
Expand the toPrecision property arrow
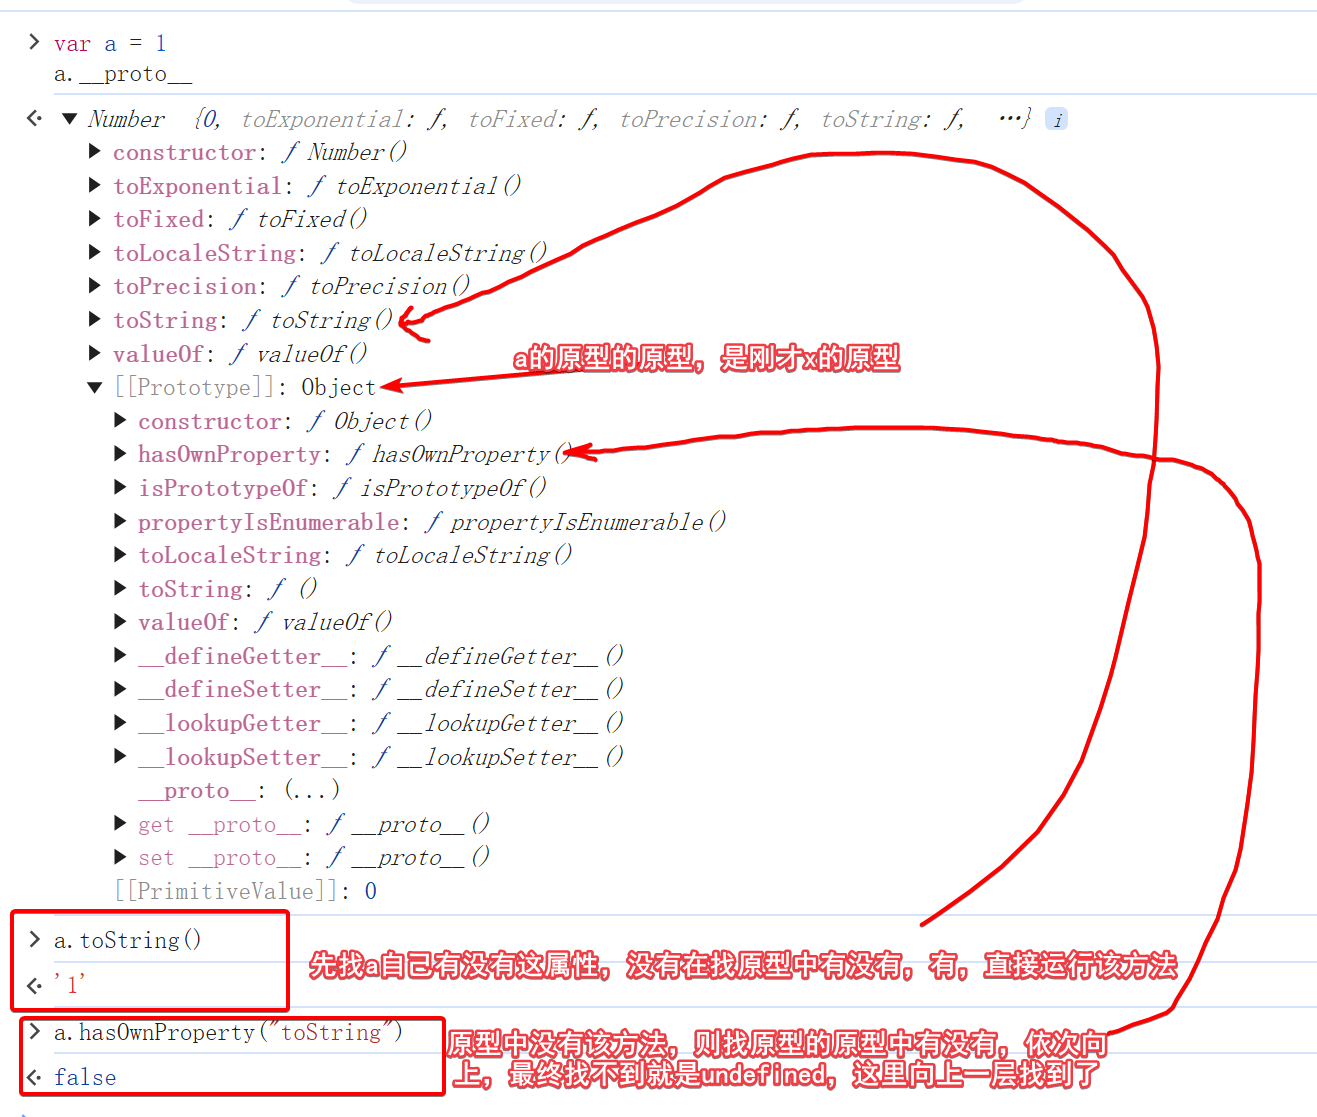click(95, 286)
